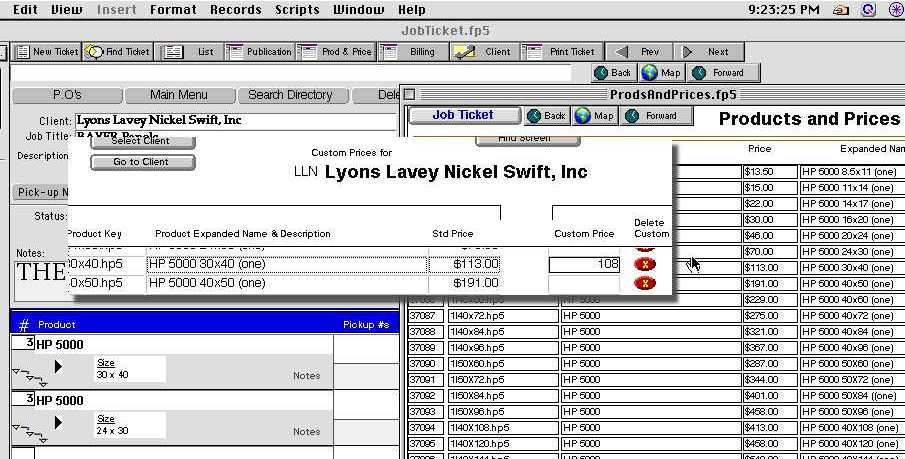Open Find Ticket from the toolbar
This screenshot has height=459, width=905.
coord(118,51)
